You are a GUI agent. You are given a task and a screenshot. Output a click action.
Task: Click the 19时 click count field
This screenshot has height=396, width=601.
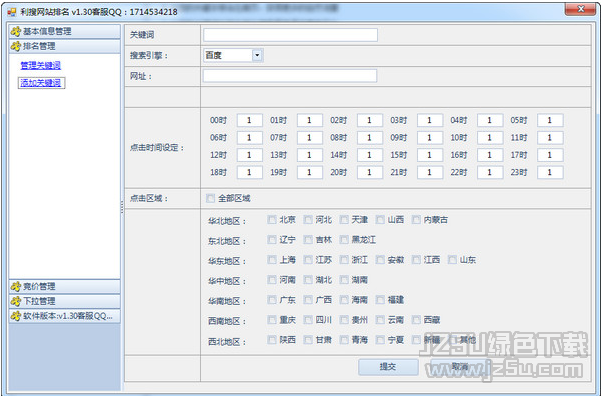click(x=310, y=173)
